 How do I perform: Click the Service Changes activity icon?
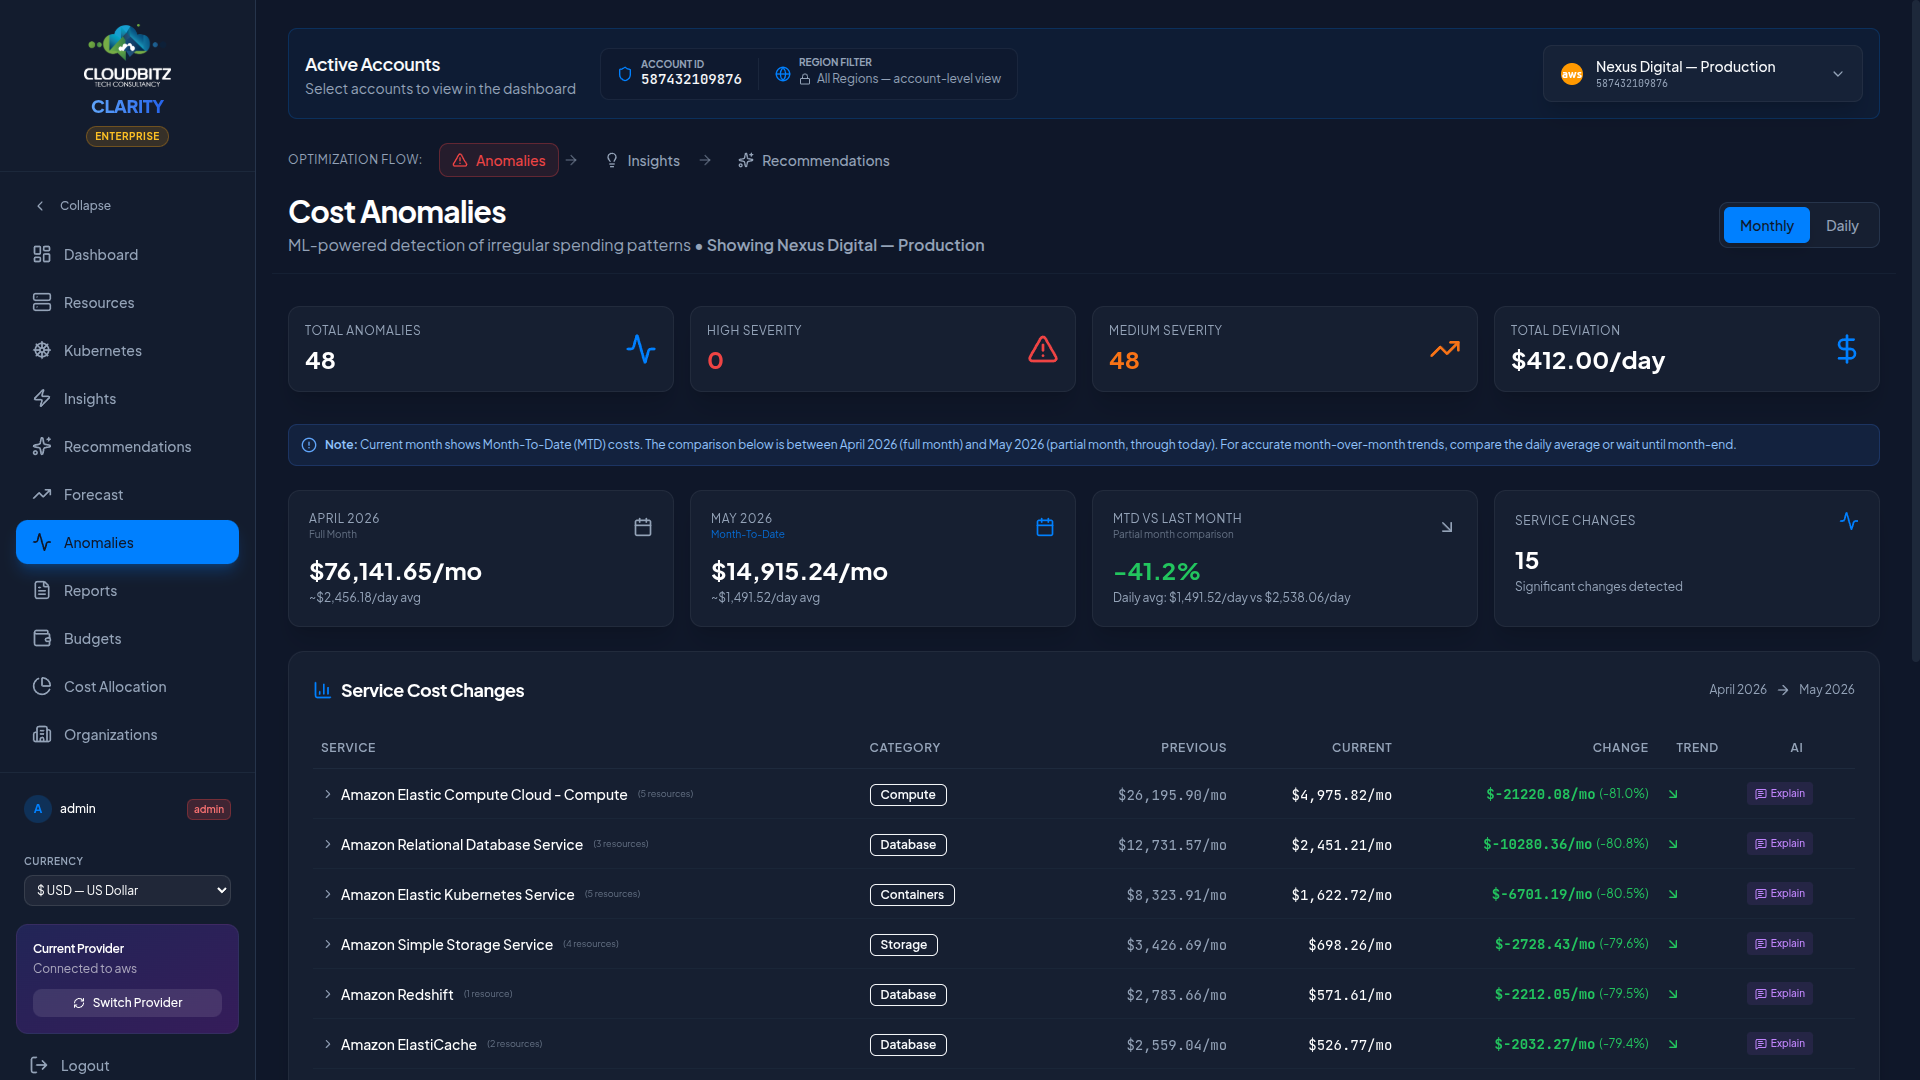pos(1849,521)
